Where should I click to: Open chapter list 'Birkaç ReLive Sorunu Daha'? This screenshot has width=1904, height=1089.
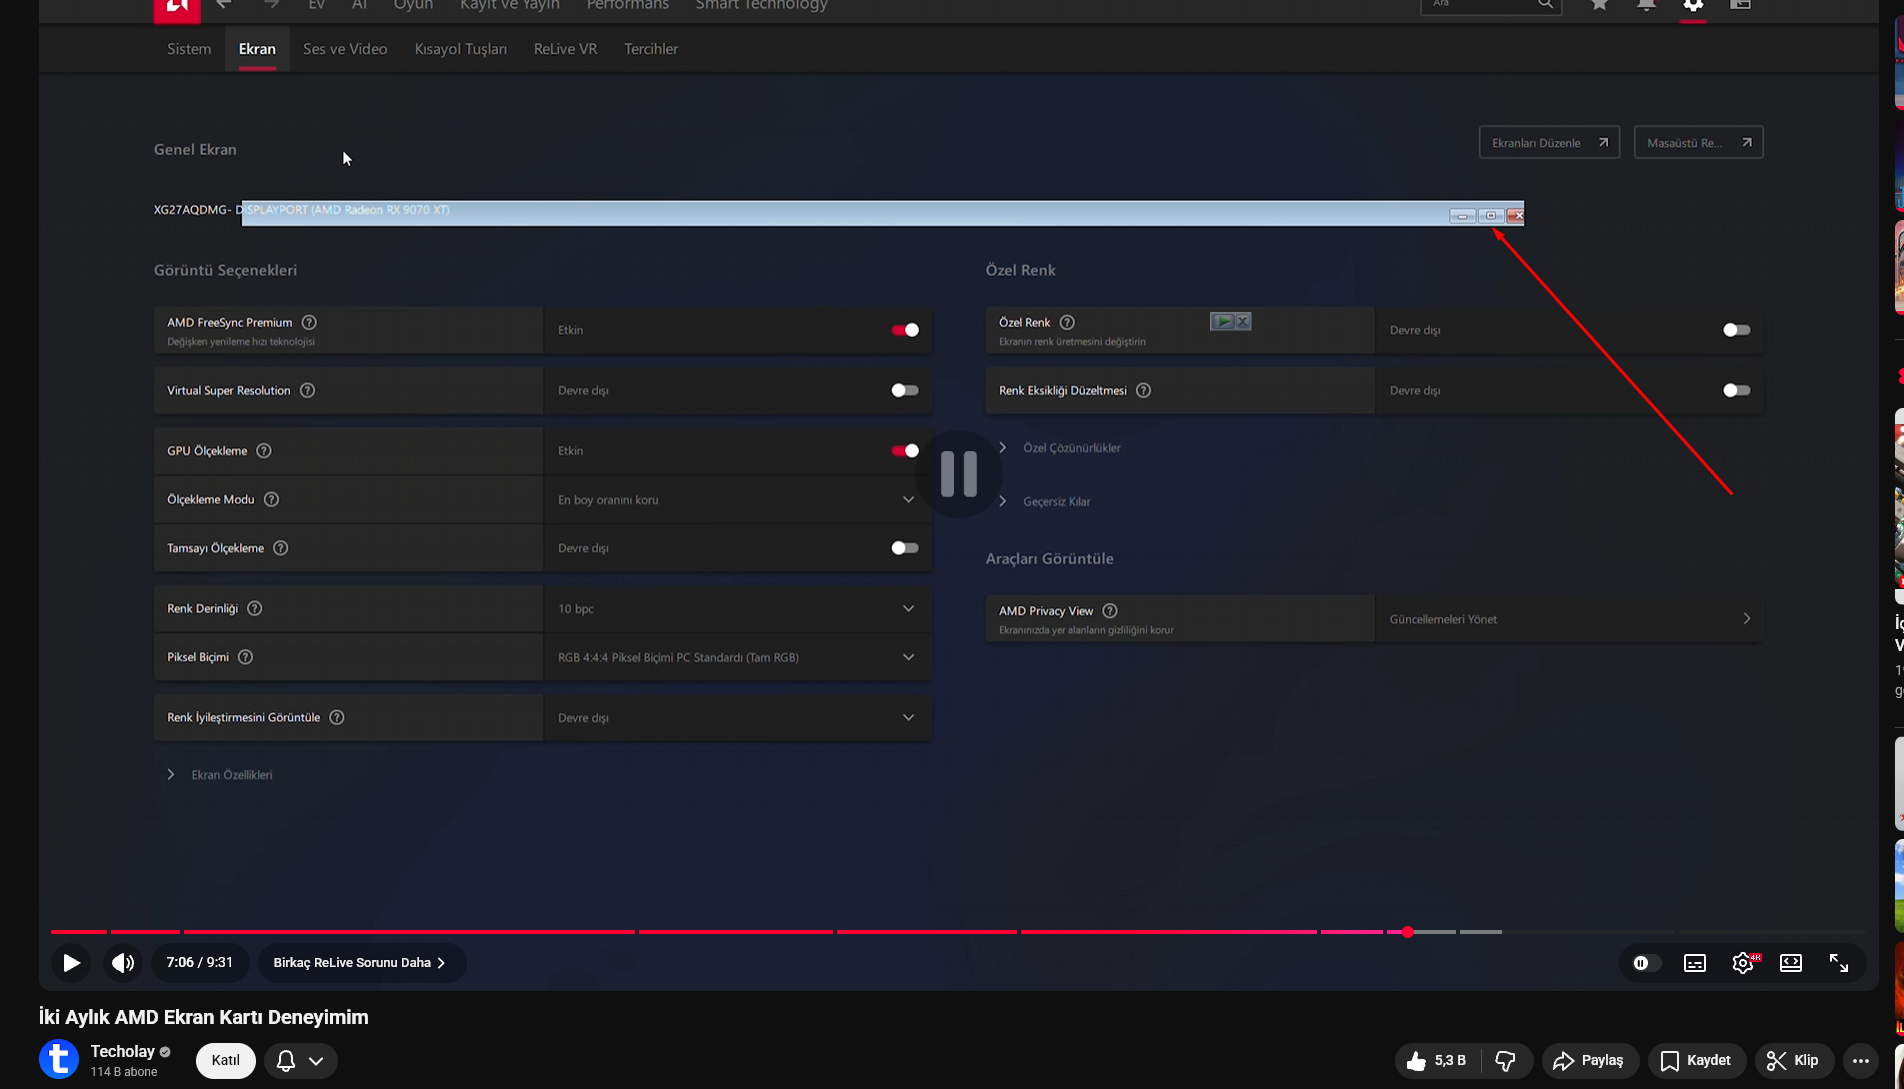[361, 963]
